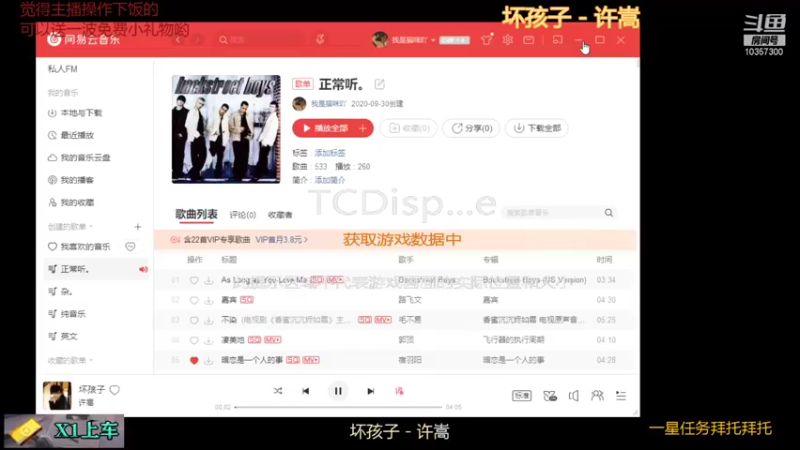The image size is (800, 450).
Task: Click the 收藏(0) button
Action: pyautogui.click(x=409, y=128)
